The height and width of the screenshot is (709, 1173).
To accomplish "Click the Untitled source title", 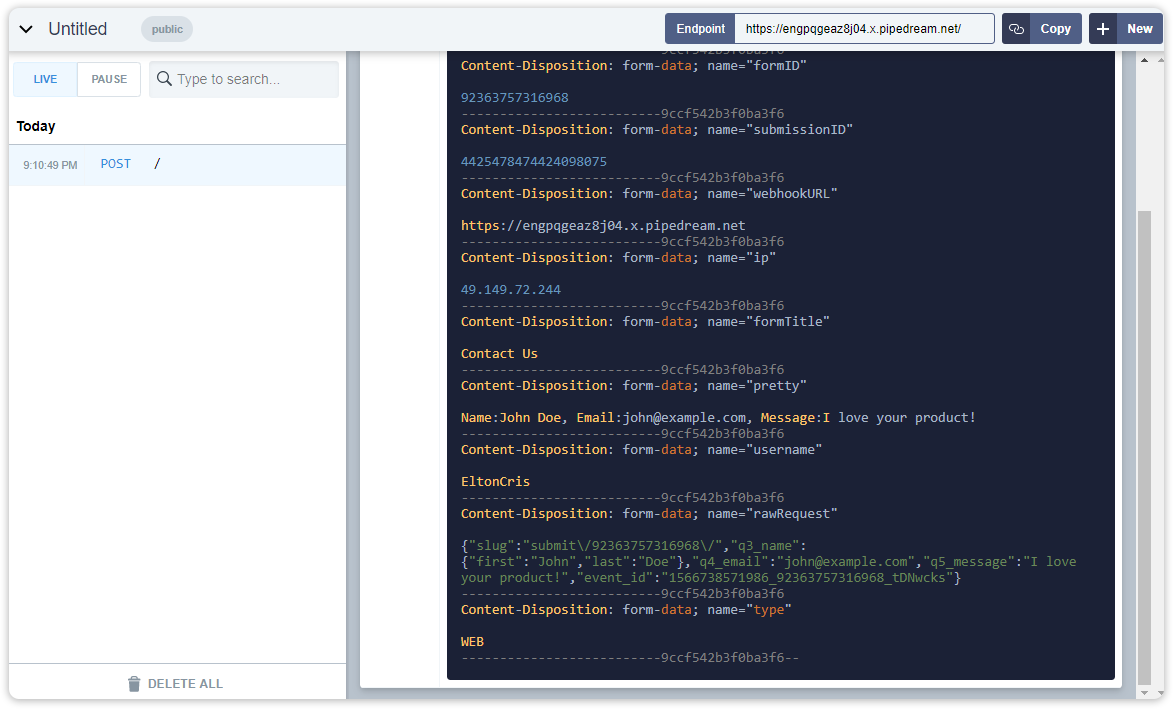I will 78,29.
